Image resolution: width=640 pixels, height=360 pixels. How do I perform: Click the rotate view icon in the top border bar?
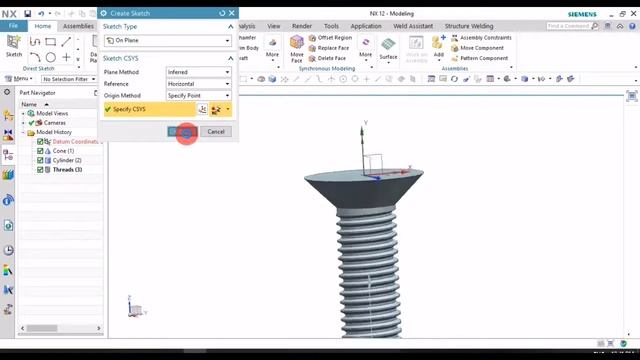coord(454,79)
